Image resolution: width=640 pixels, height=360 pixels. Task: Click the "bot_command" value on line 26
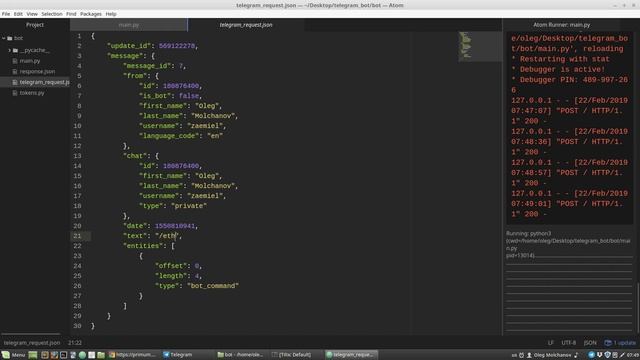[x=213, y=286]
